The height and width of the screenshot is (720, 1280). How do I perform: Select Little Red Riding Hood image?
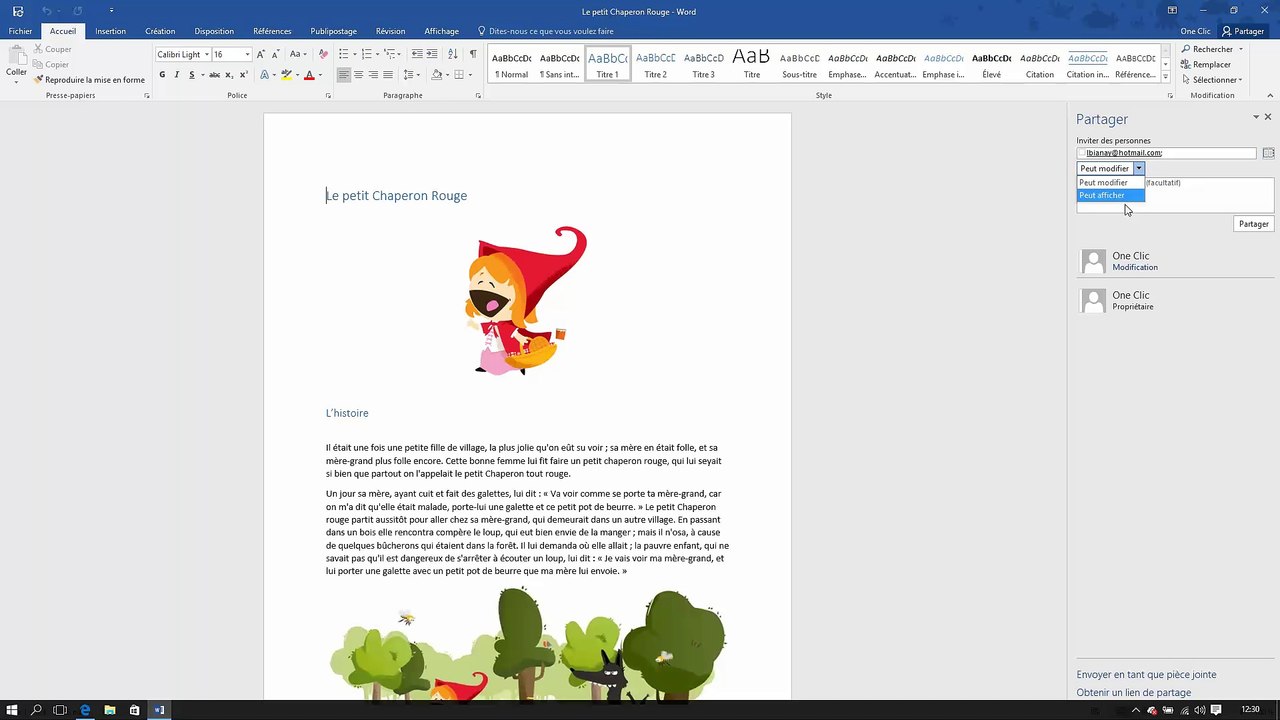526,301
